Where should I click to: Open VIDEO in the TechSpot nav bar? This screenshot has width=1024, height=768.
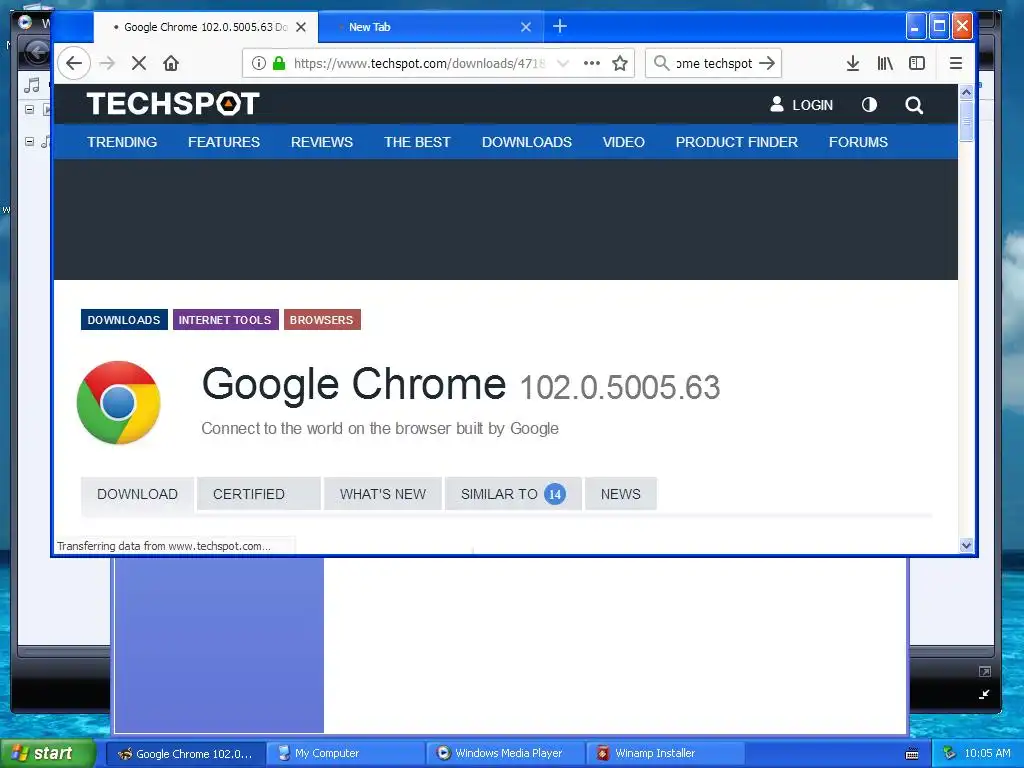[x=624, y=142]
